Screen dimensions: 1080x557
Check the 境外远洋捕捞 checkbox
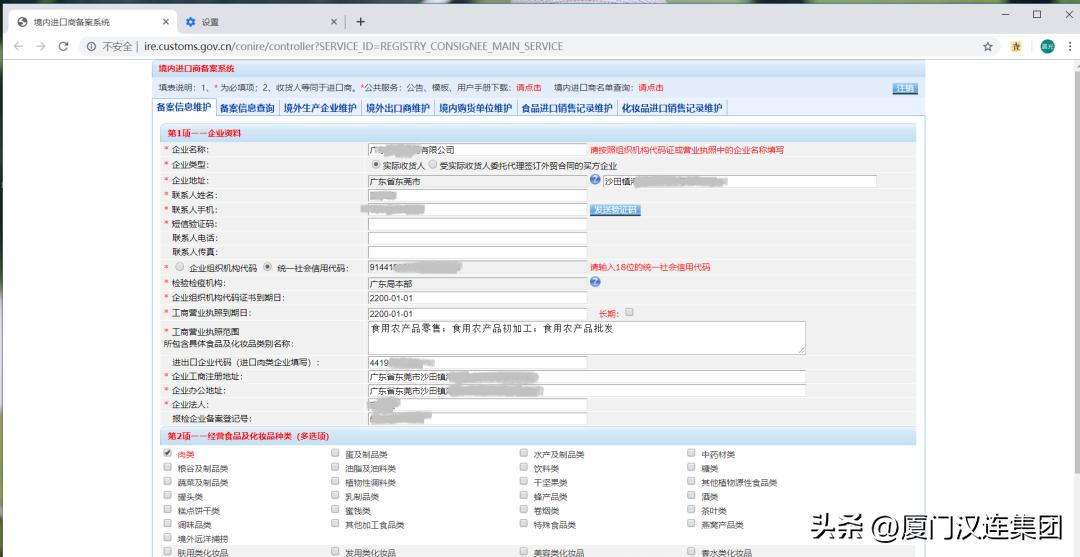(167, 537)
